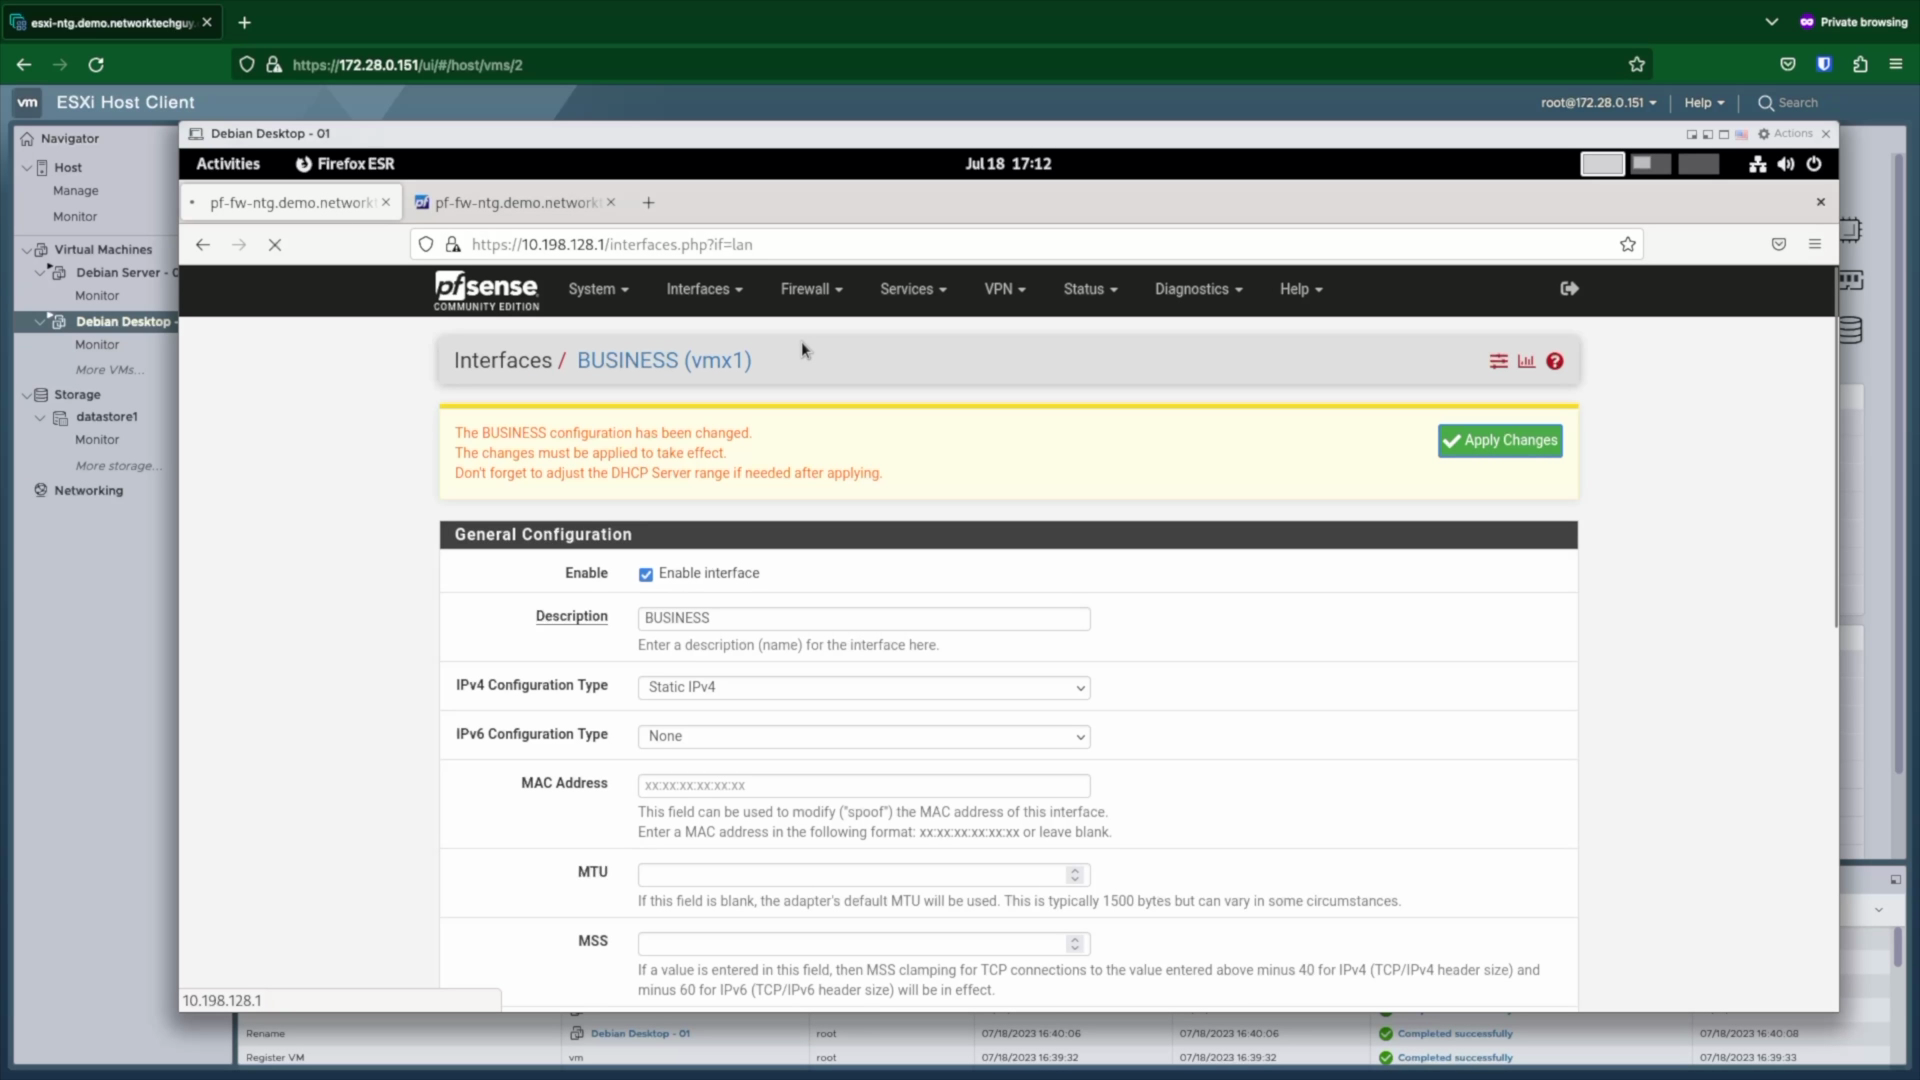This screenshot has width=1920, height=1080.
Task: Click the console Actions gear icon
Action: pos(1764,134)
